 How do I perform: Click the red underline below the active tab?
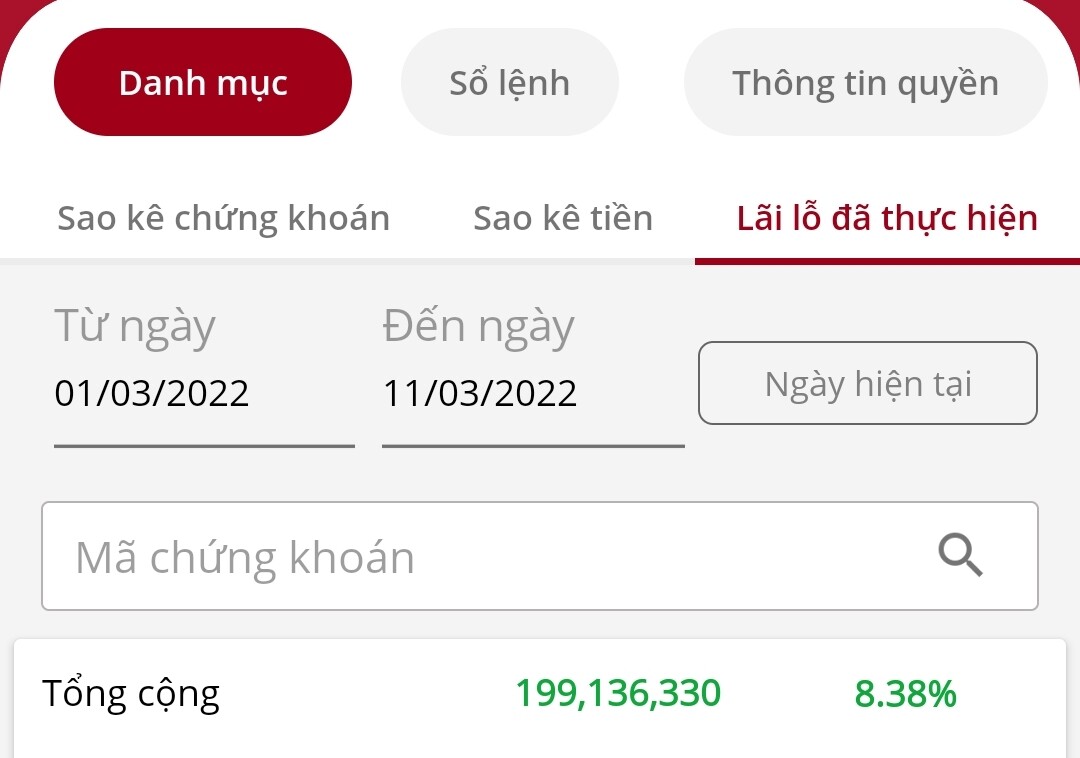coord(887,261)
